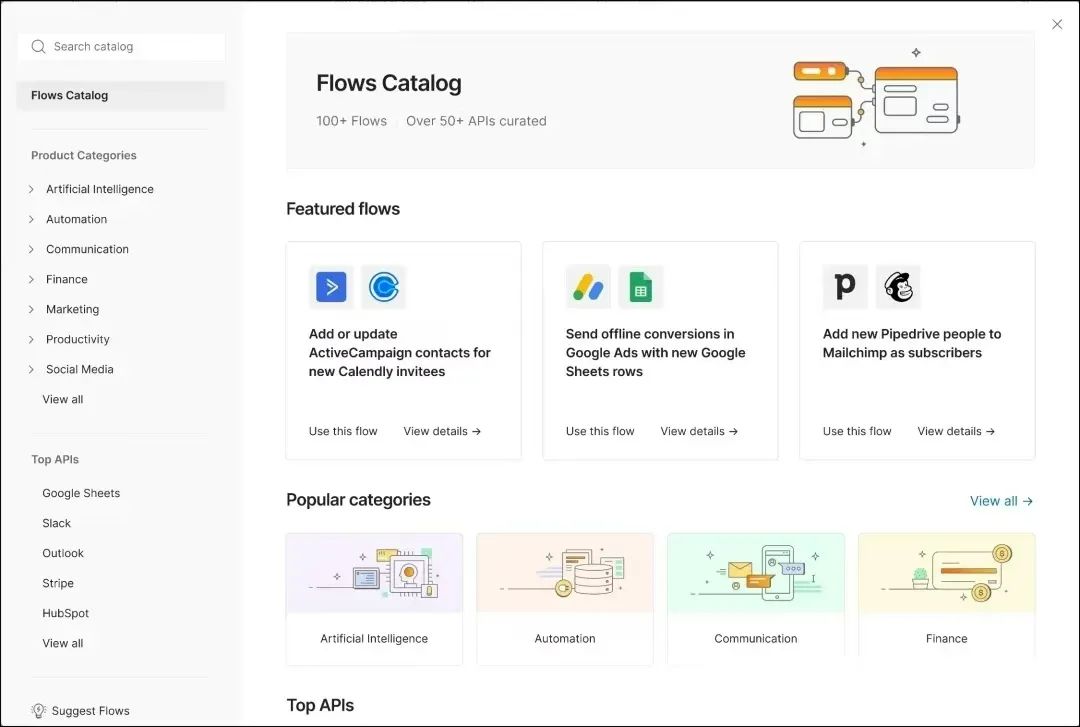View details of Google Ads conversions flow
1080x727 pixels.
tap(699, 431)
